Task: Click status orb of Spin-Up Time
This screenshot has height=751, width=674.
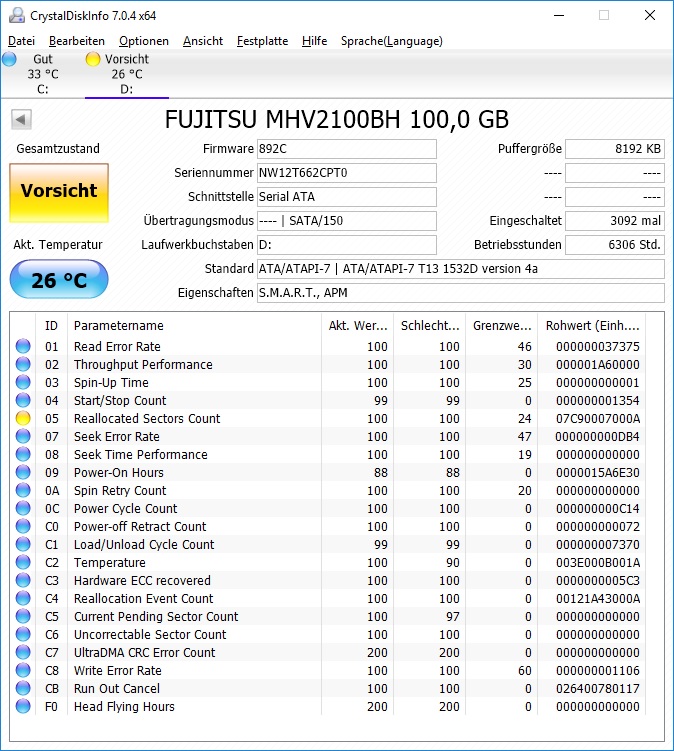Action: (x=23, y=382)
